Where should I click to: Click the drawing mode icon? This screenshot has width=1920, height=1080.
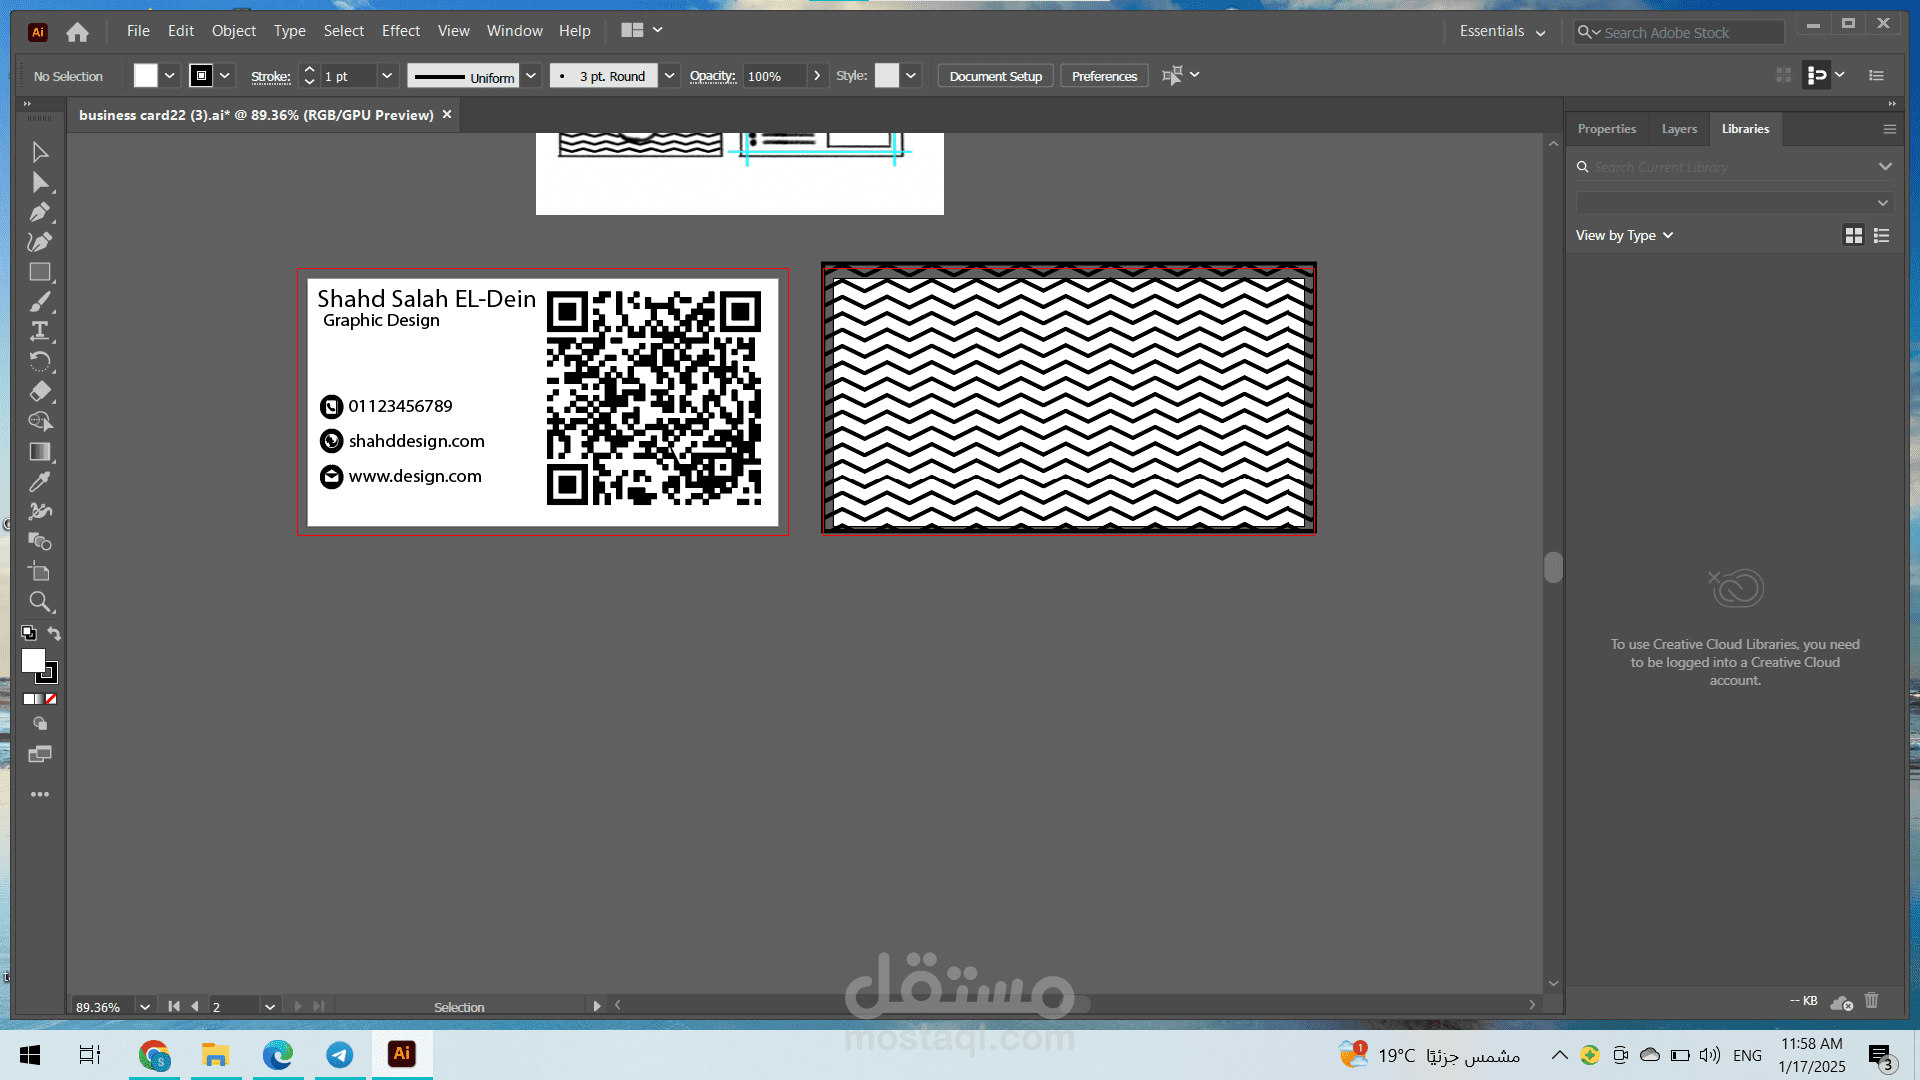tap(40, 724)
